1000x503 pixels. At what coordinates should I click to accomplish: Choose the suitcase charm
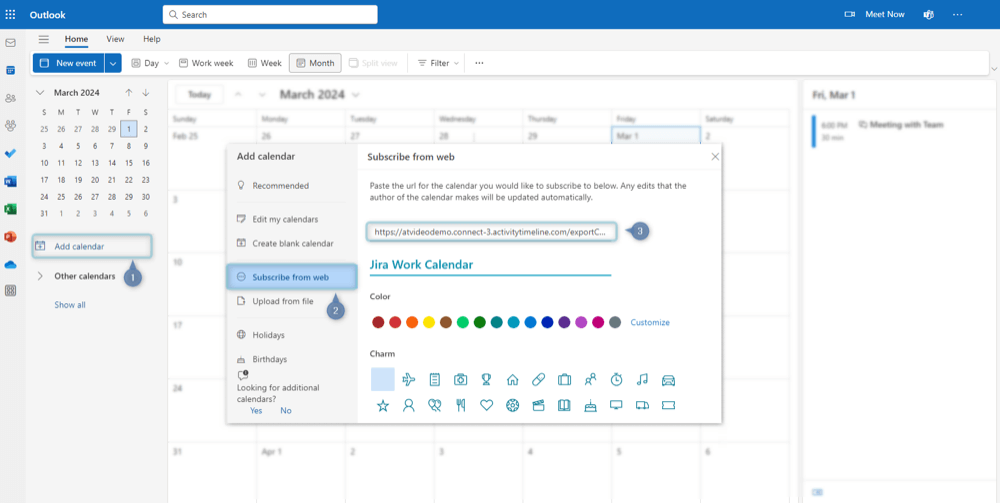point(564,380)
